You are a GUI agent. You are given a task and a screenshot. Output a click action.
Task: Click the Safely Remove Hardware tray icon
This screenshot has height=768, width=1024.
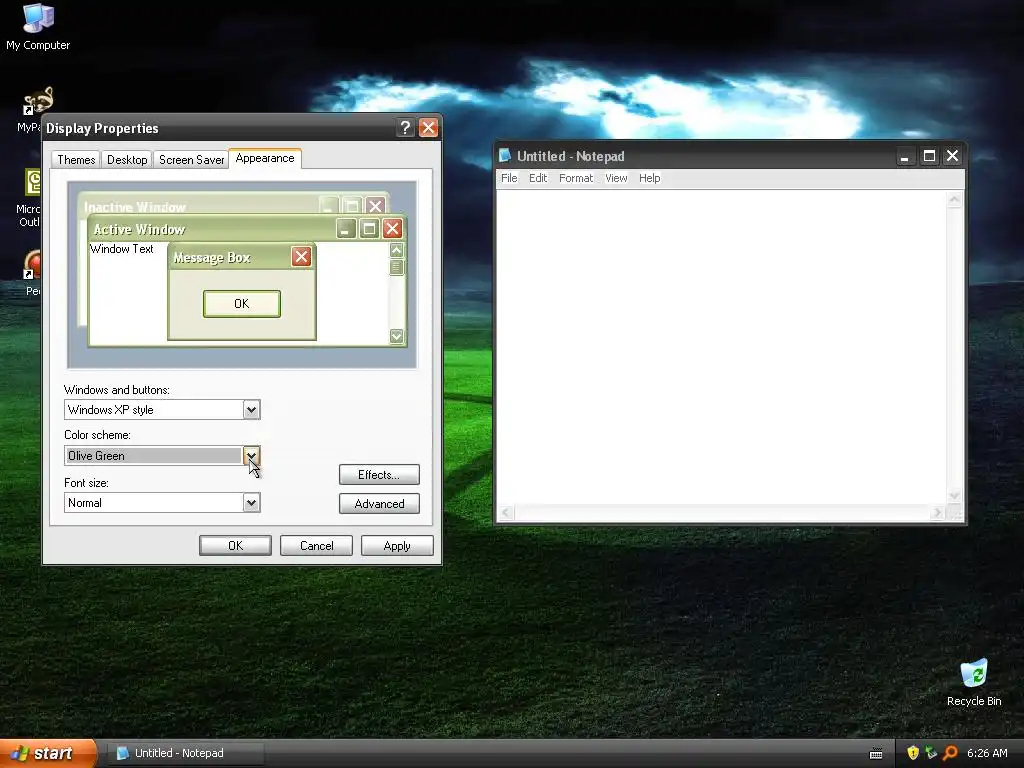click(931, 753)
